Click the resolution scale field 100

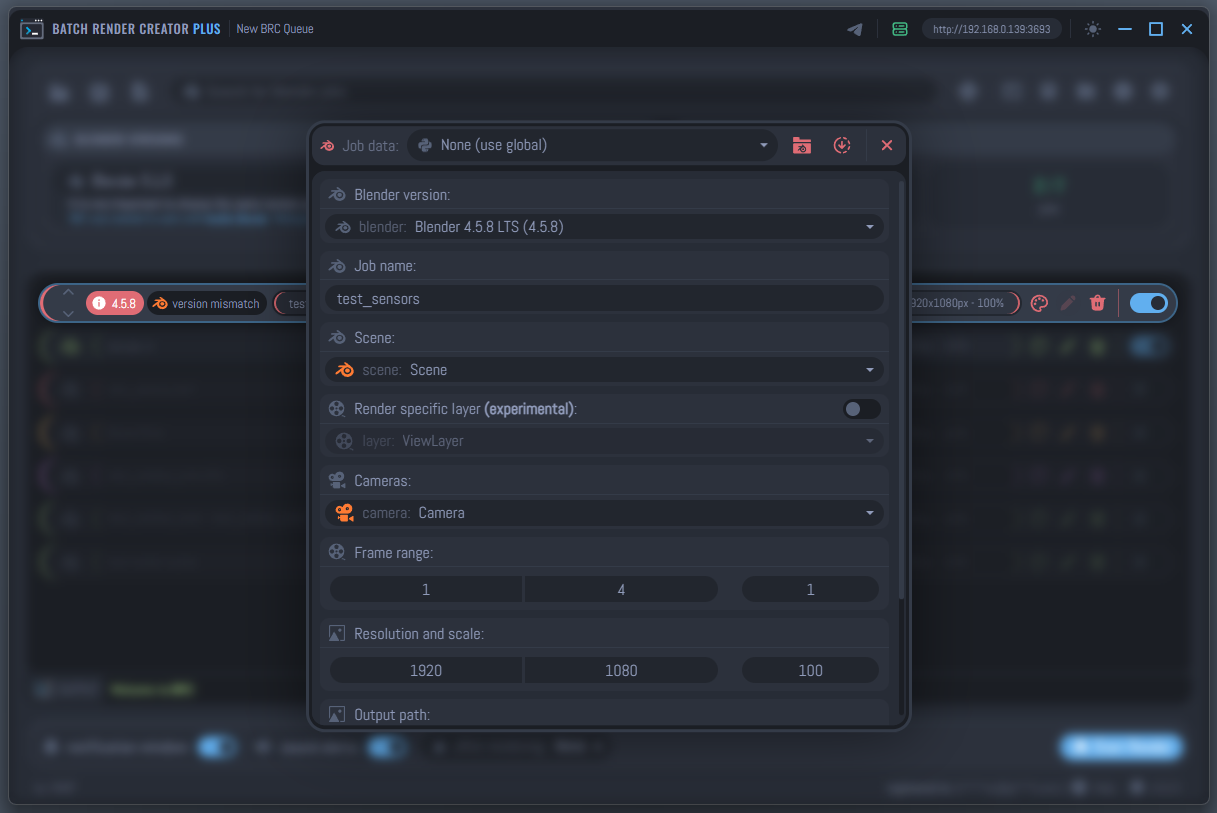[810, 671]
